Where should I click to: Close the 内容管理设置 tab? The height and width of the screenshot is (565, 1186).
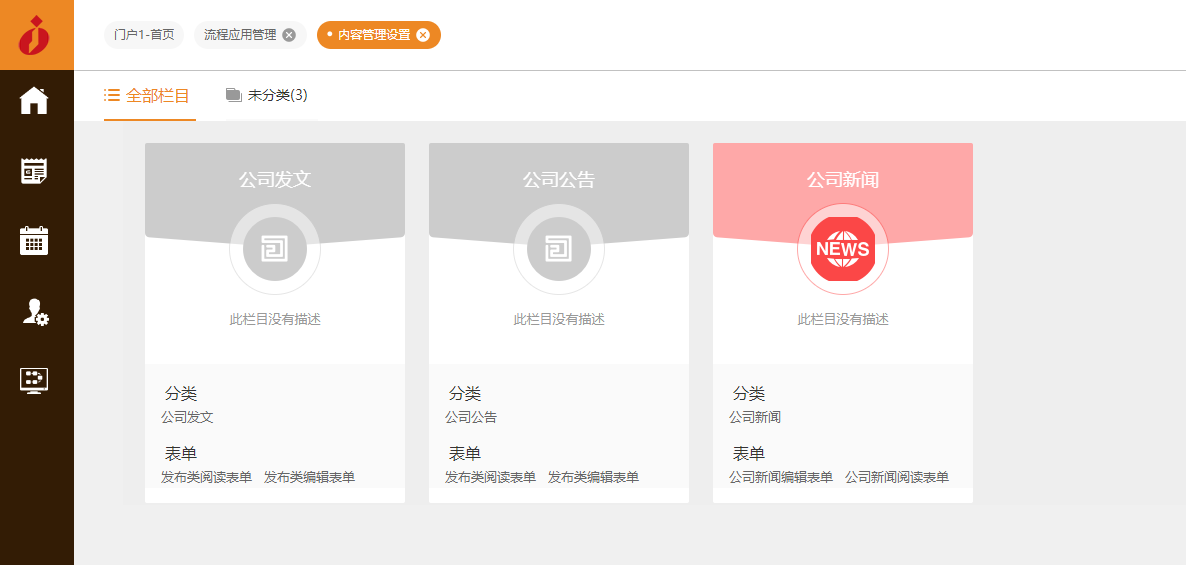pyautogui.click(x=423, y=35)
